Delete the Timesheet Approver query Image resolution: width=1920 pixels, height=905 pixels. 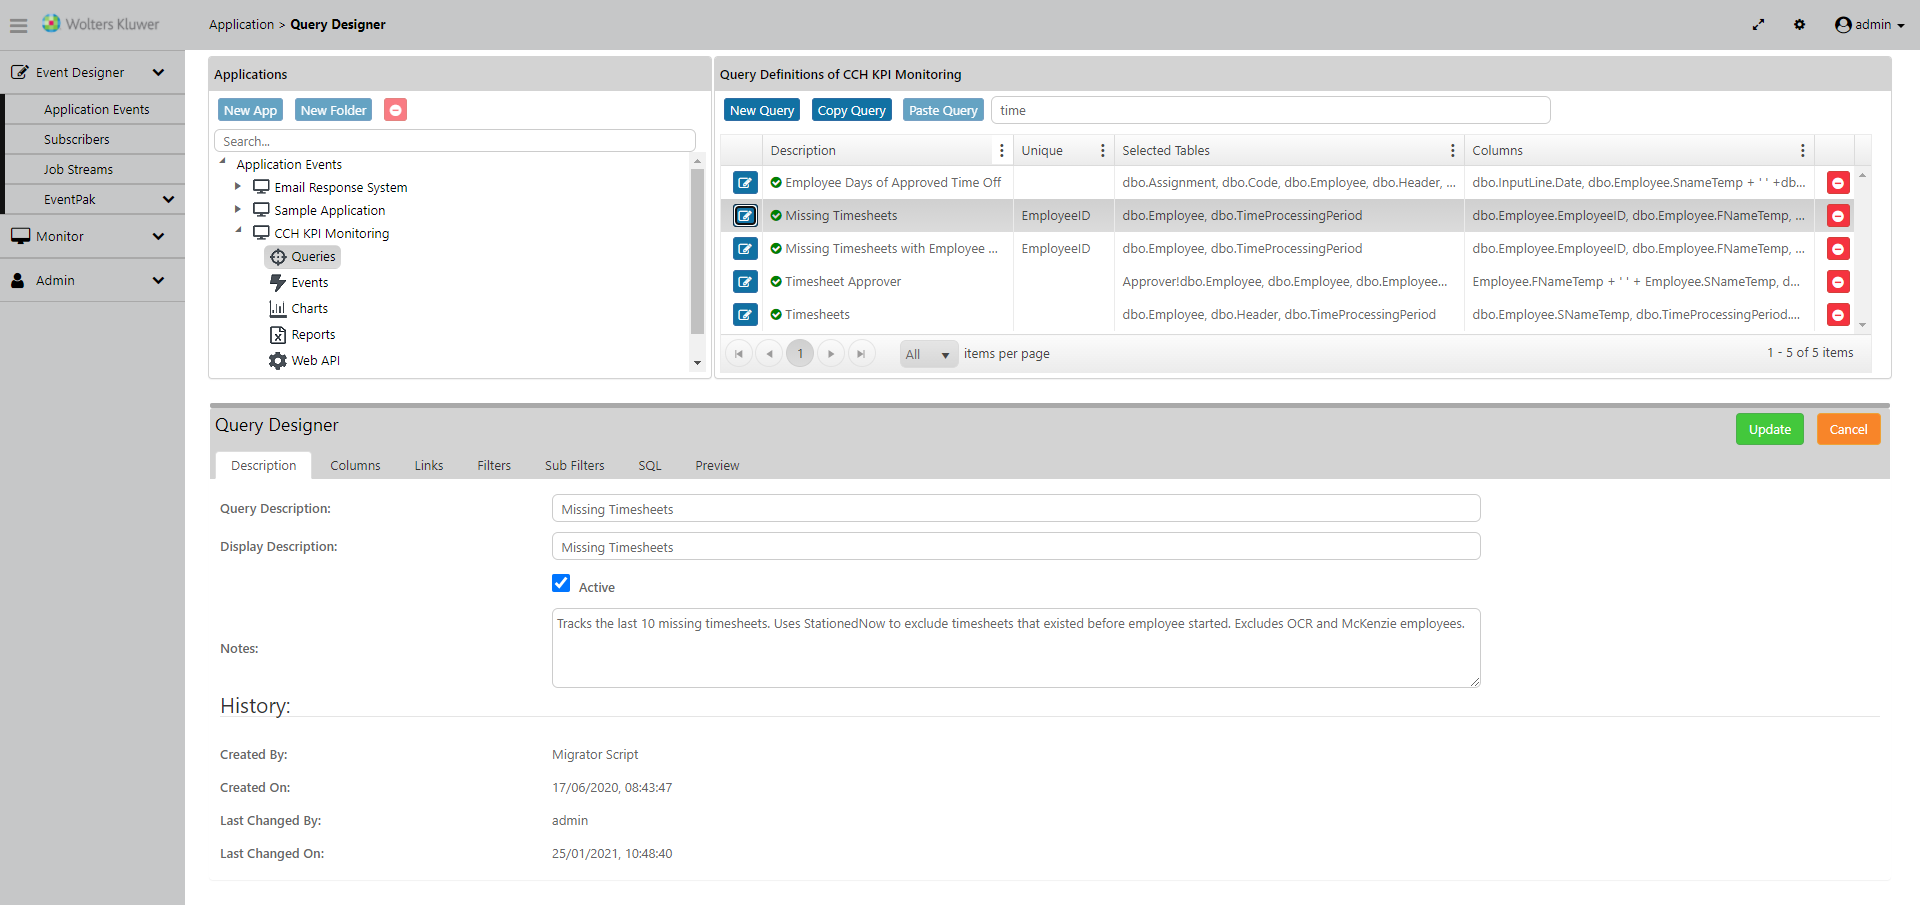[1838, 282]
